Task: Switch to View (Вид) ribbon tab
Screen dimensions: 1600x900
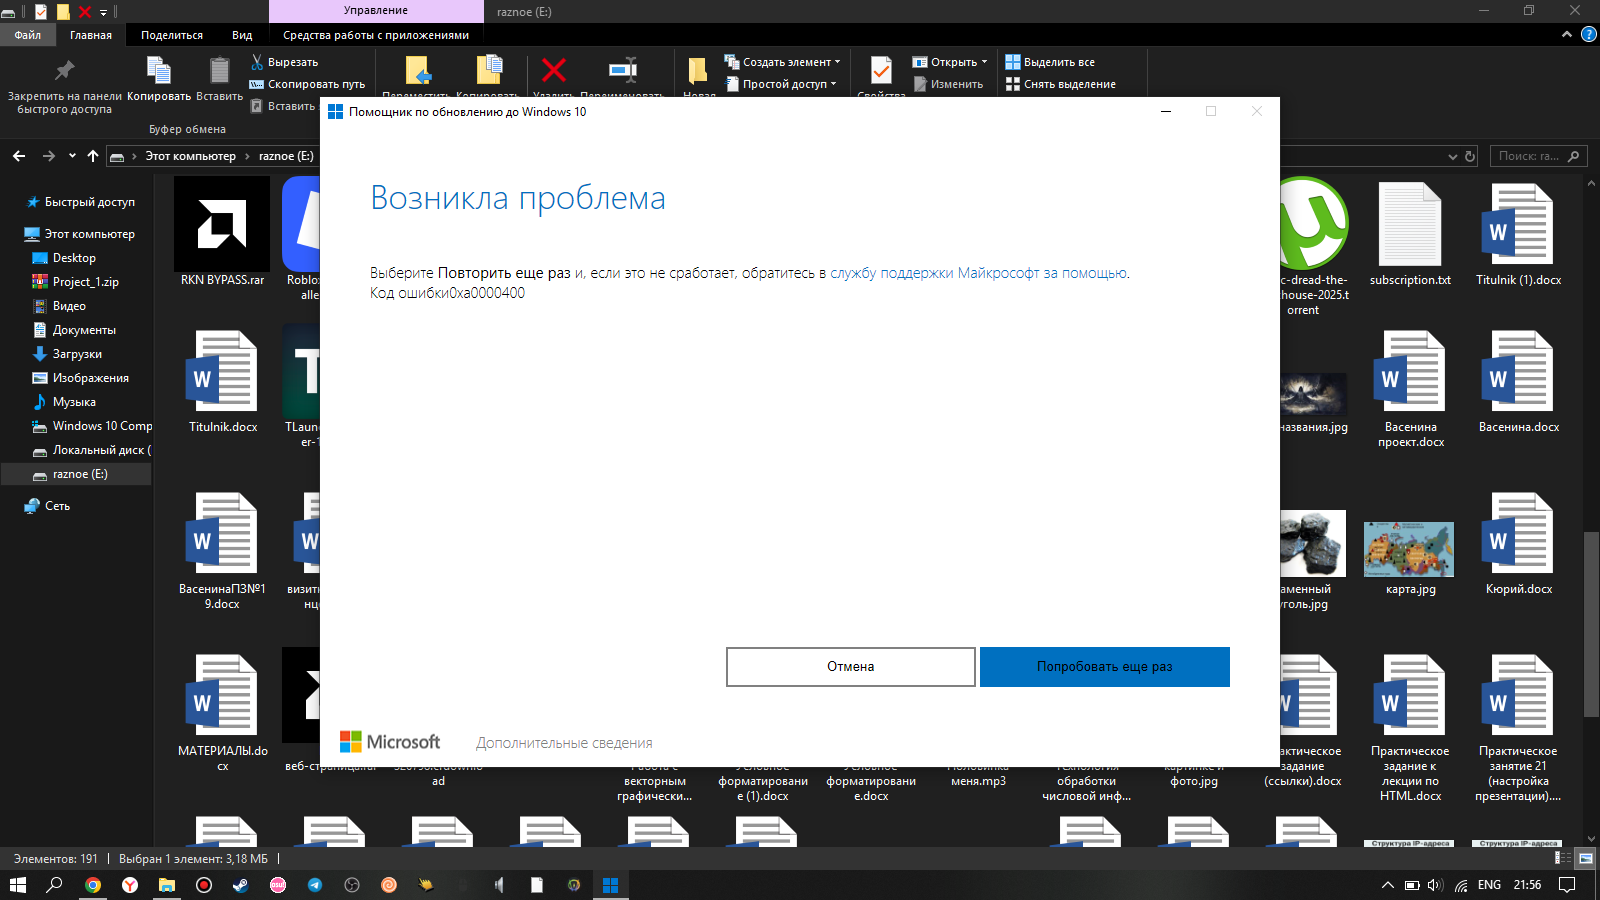Action: coord(242,35)
